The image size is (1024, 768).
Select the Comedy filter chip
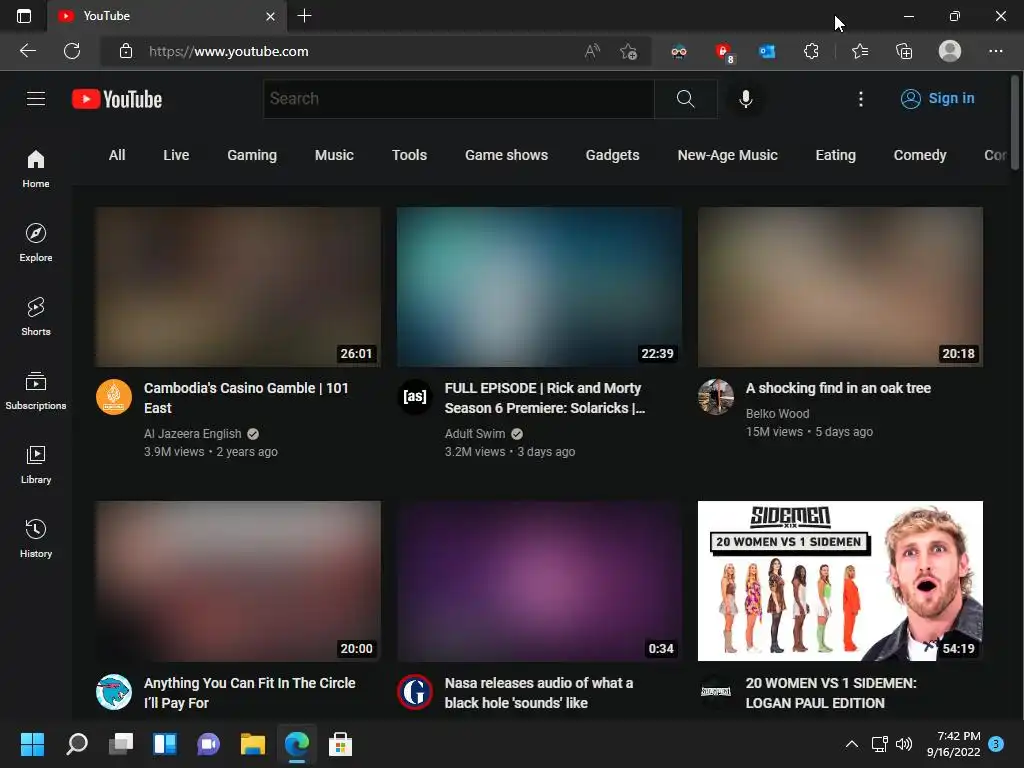[x=920, y=155]
